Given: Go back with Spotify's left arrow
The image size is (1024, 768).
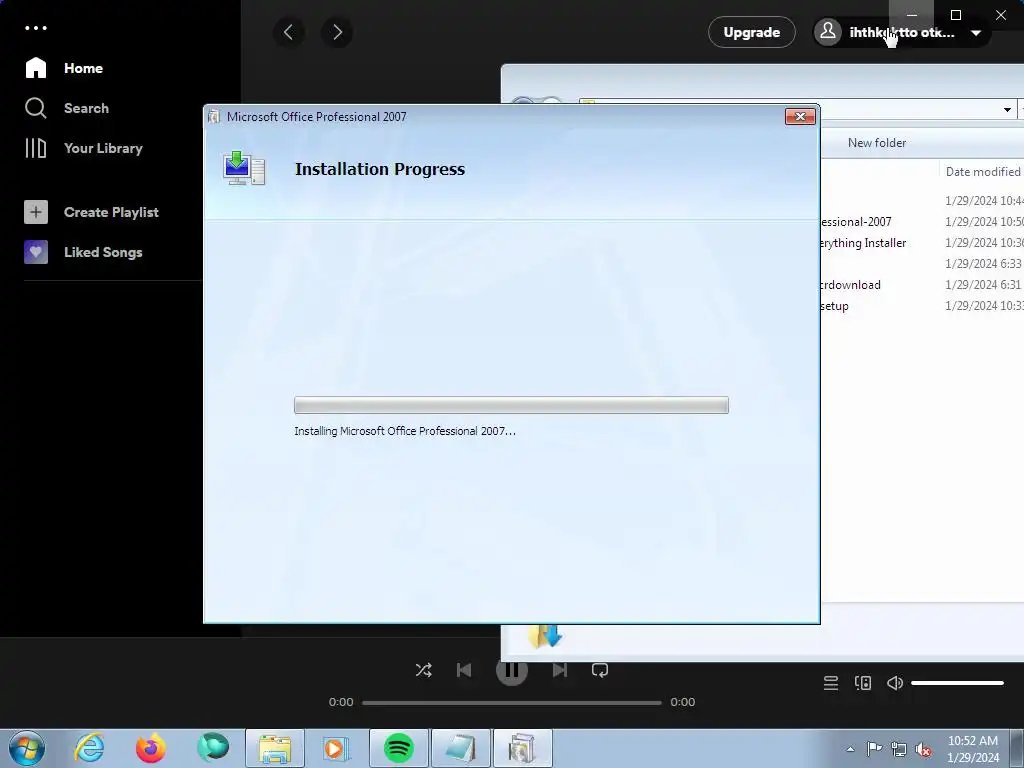Looking at the screenshot, I should point(289,32).
